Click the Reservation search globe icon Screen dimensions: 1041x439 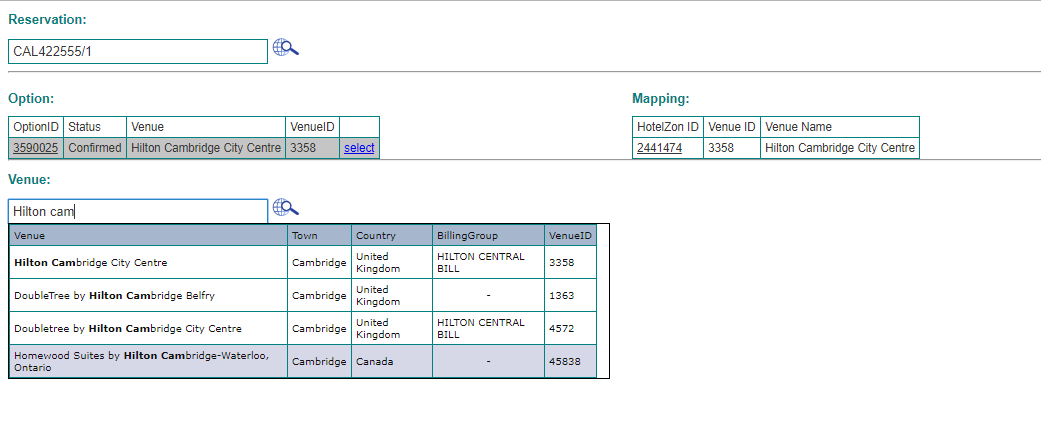pos(285,48)
